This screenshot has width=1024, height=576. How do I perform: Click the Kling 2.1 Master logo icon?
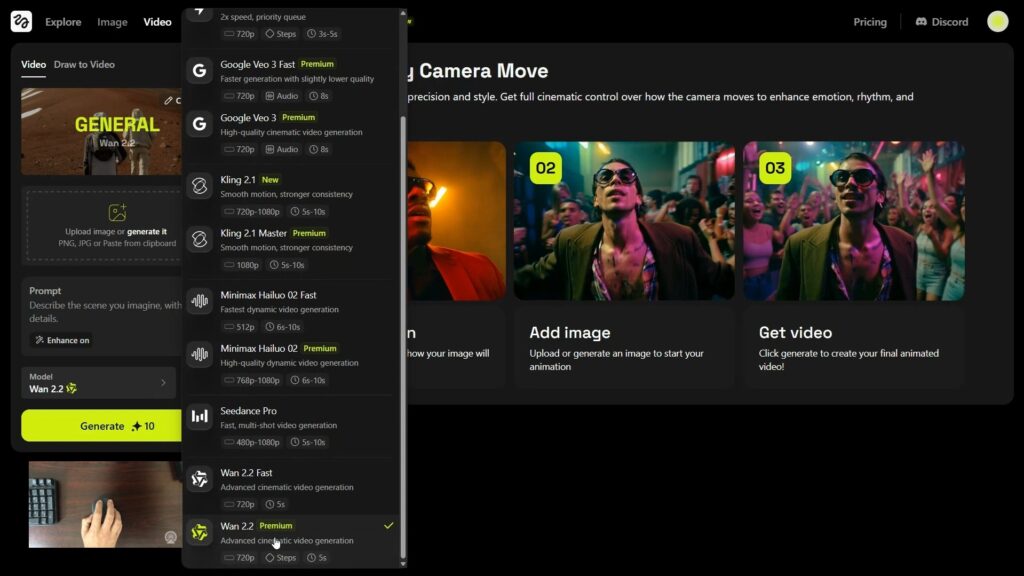(199, 240)
